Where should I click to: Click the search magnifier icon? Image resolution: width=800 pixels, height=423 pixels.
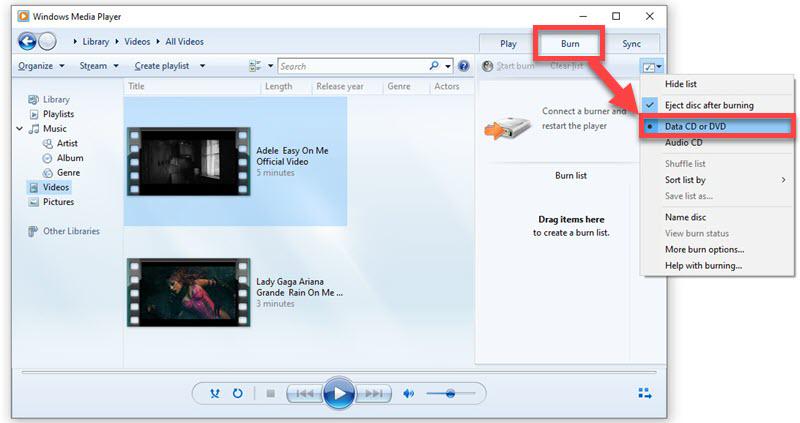[x=434, y=66]
